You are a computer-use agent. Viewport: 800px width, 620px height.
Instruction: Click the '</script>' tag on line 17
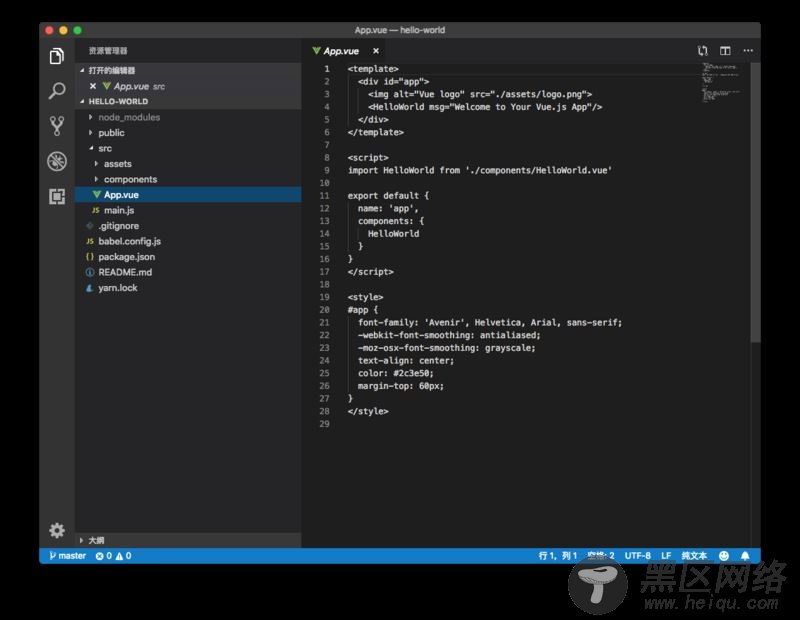[x=370, y=271]
